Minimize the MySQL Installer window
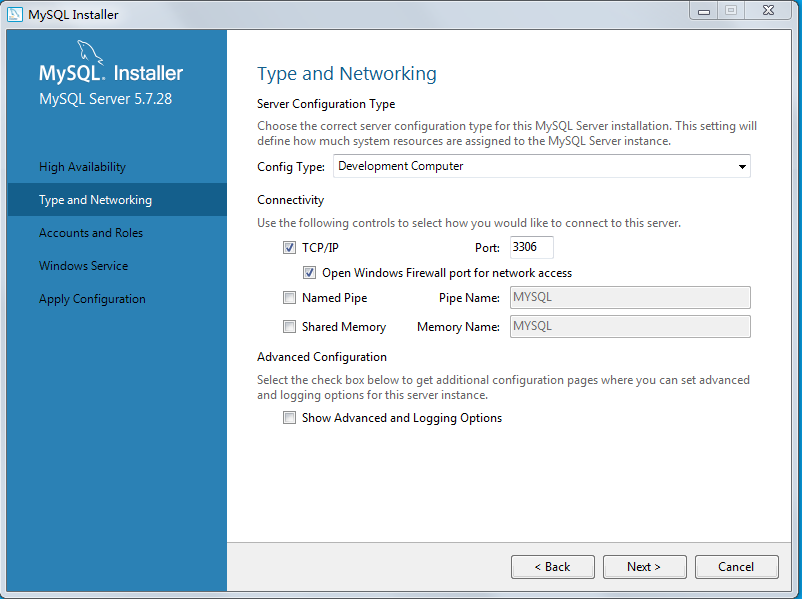Image resolution: width=802 pixels, height=599 pixels. coord(704,11)
